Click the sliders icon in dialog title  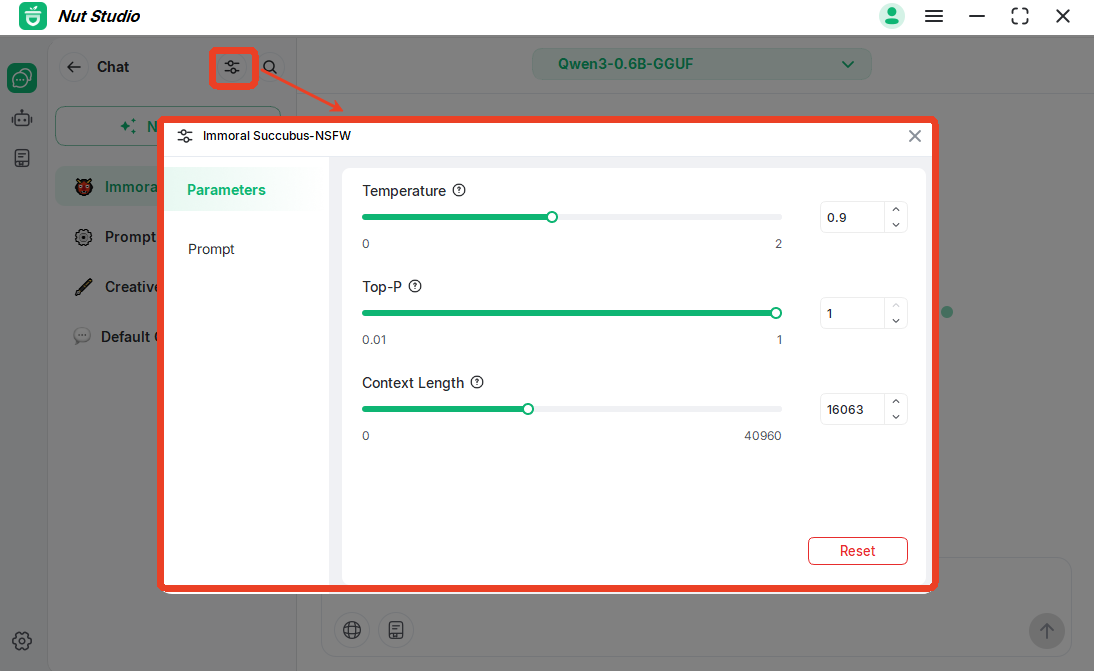click(185, 136)
